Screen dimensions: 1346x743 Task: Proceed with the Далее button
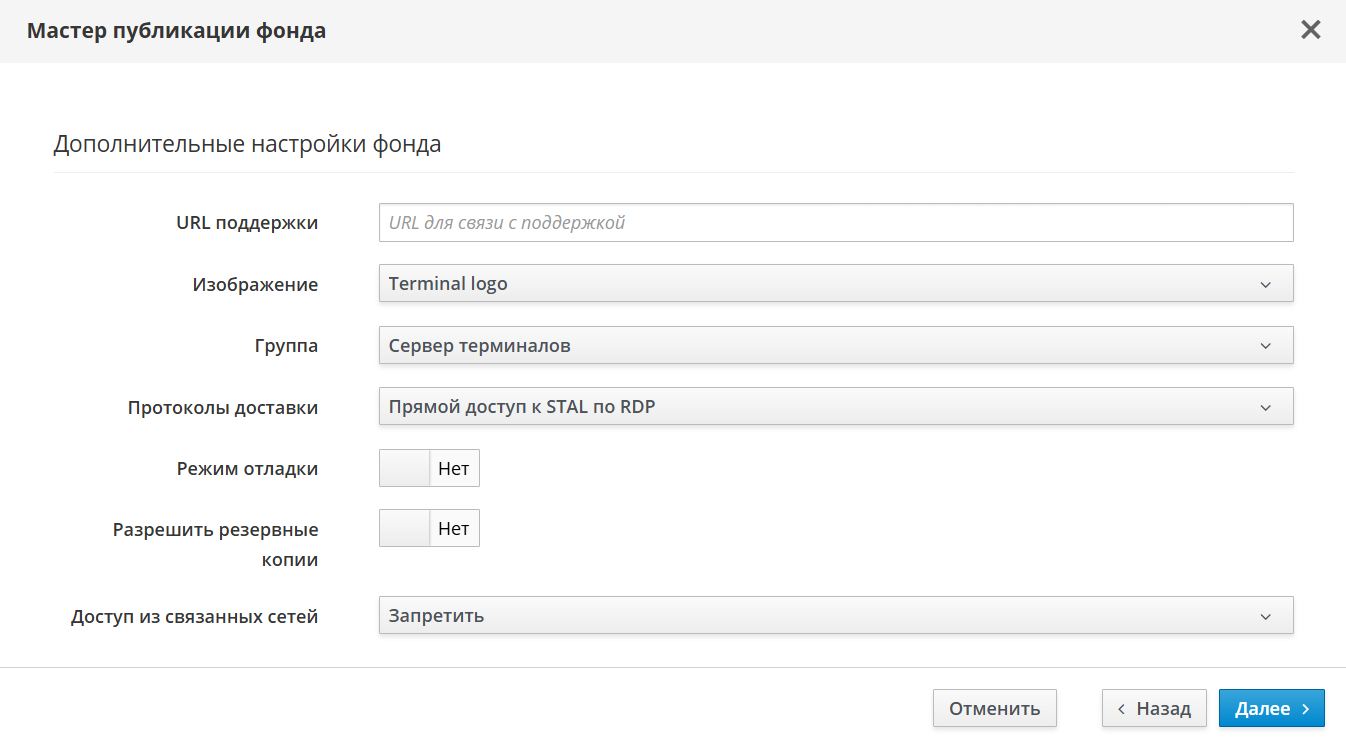click(x=1271, y=709)
